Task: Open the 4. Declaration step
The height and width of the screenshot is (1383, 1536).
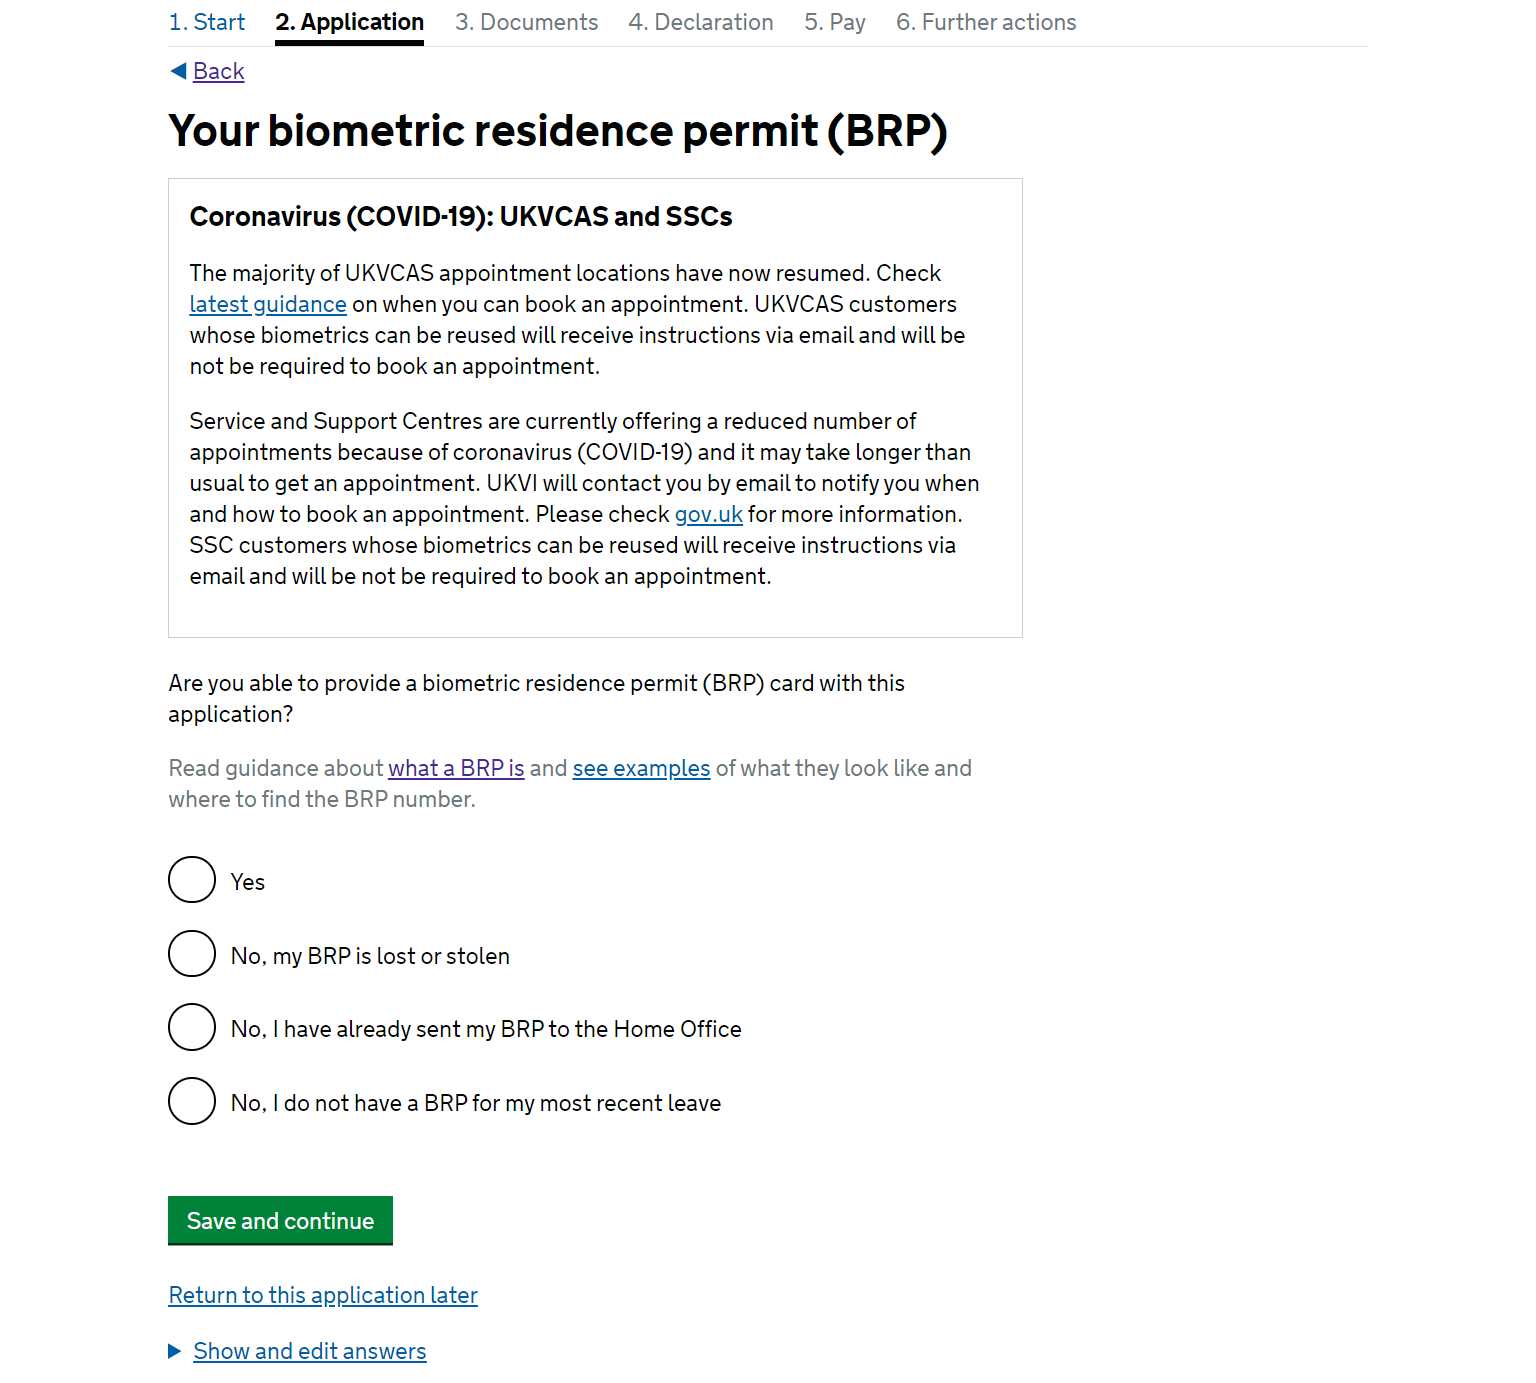Action: (700, 22)
